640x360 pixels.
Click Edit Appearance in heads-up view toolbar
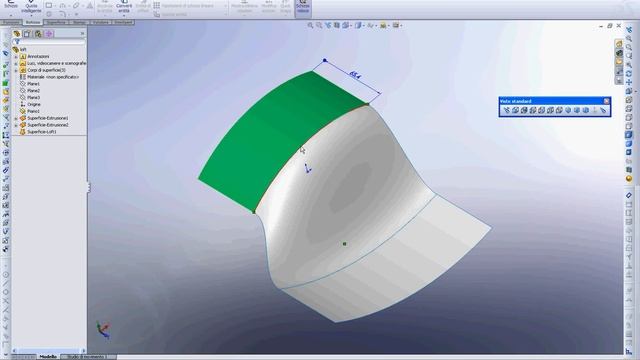(383, 25)
